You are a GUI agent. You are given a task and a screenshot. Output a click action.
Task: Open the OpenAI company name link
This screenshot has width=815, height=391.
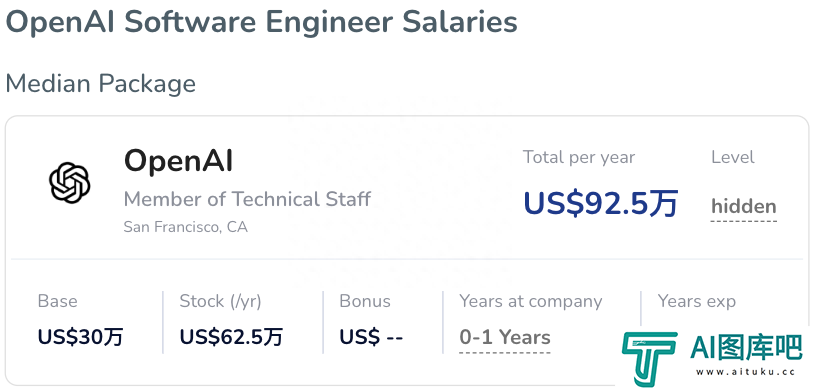click(178, 161)
